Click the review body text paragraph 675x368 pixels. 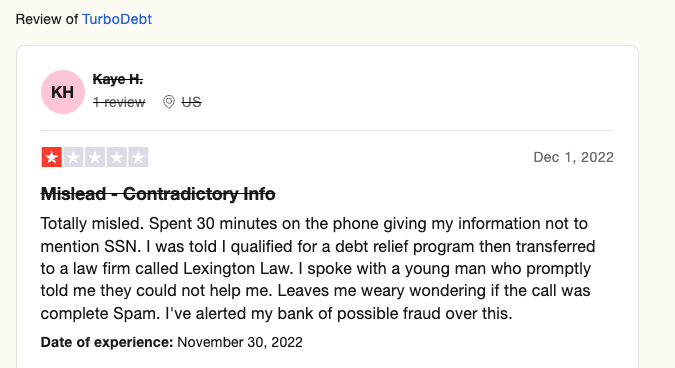point(318,269)
